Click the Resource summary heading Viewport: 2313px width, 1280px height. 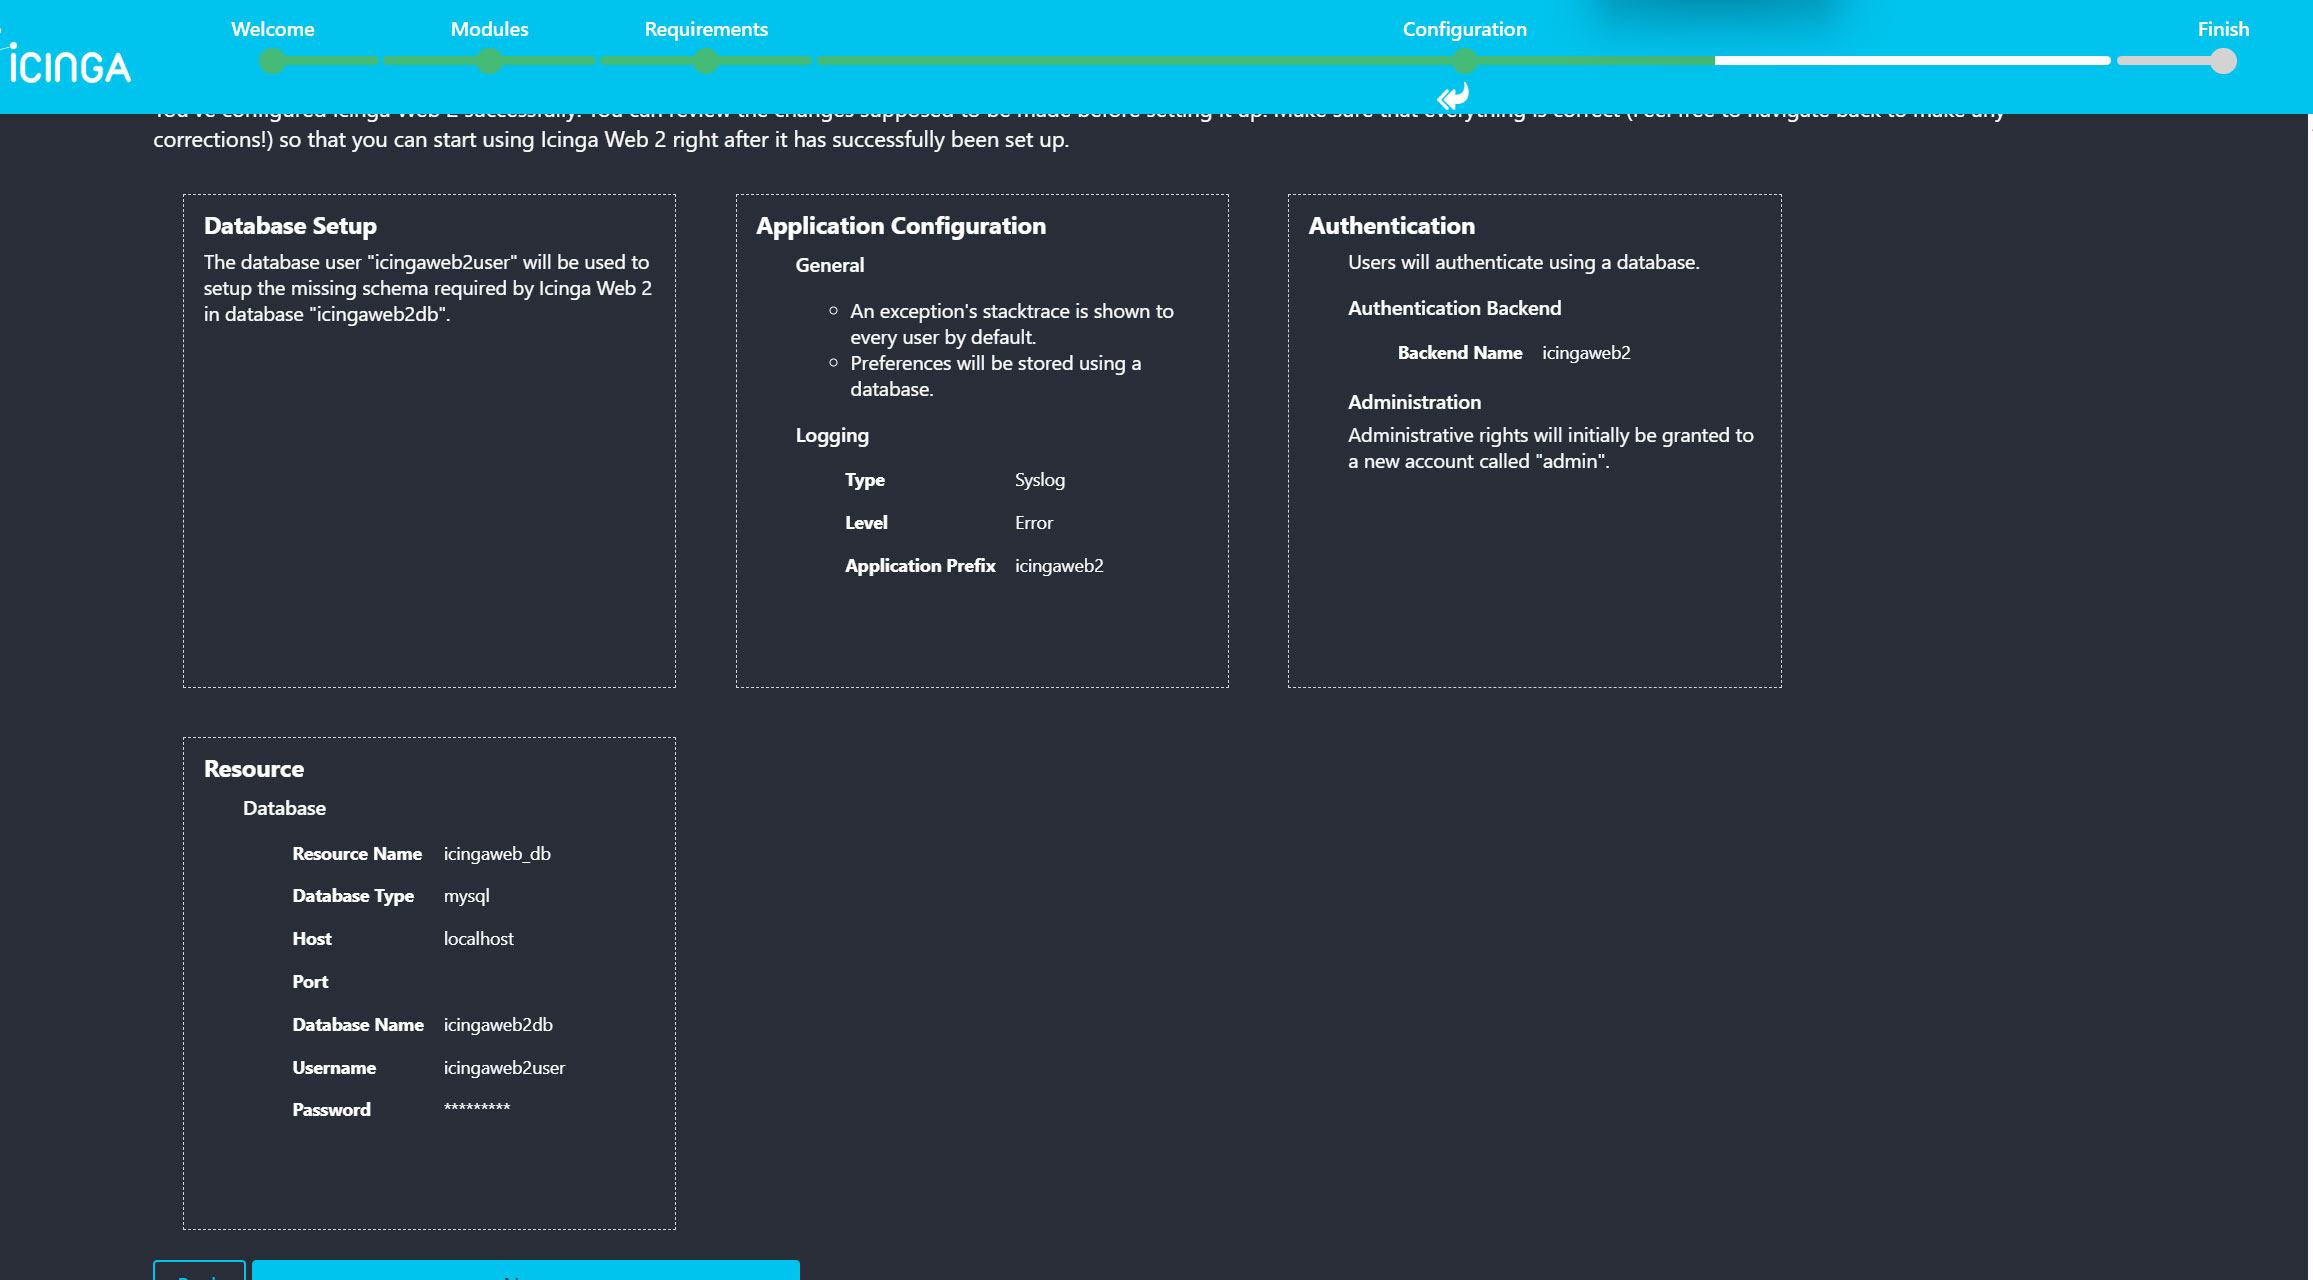tap(254, 769)
